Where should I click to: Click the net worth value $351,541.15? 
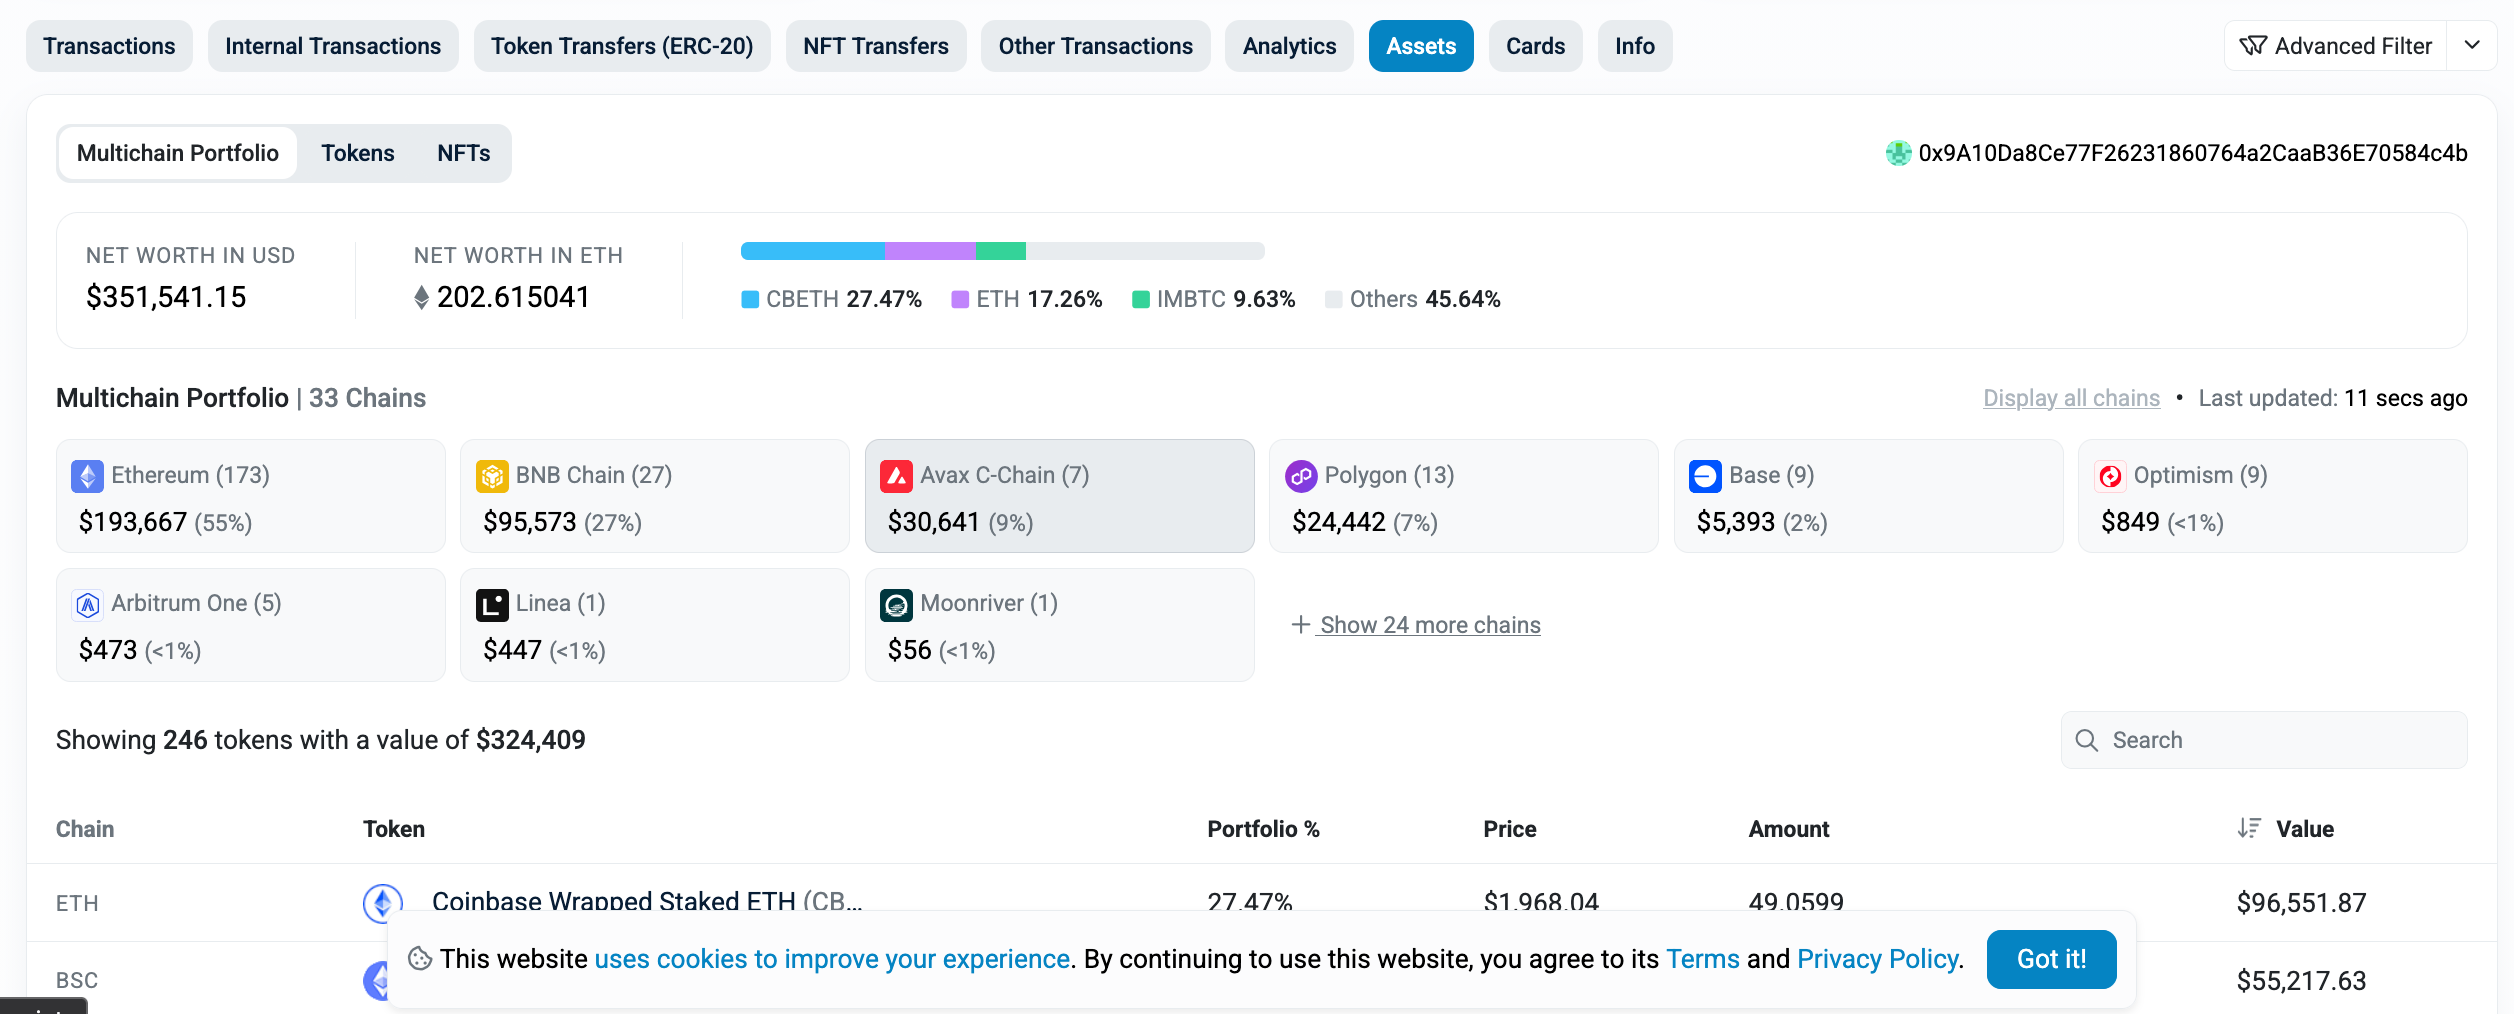point(166,297)
